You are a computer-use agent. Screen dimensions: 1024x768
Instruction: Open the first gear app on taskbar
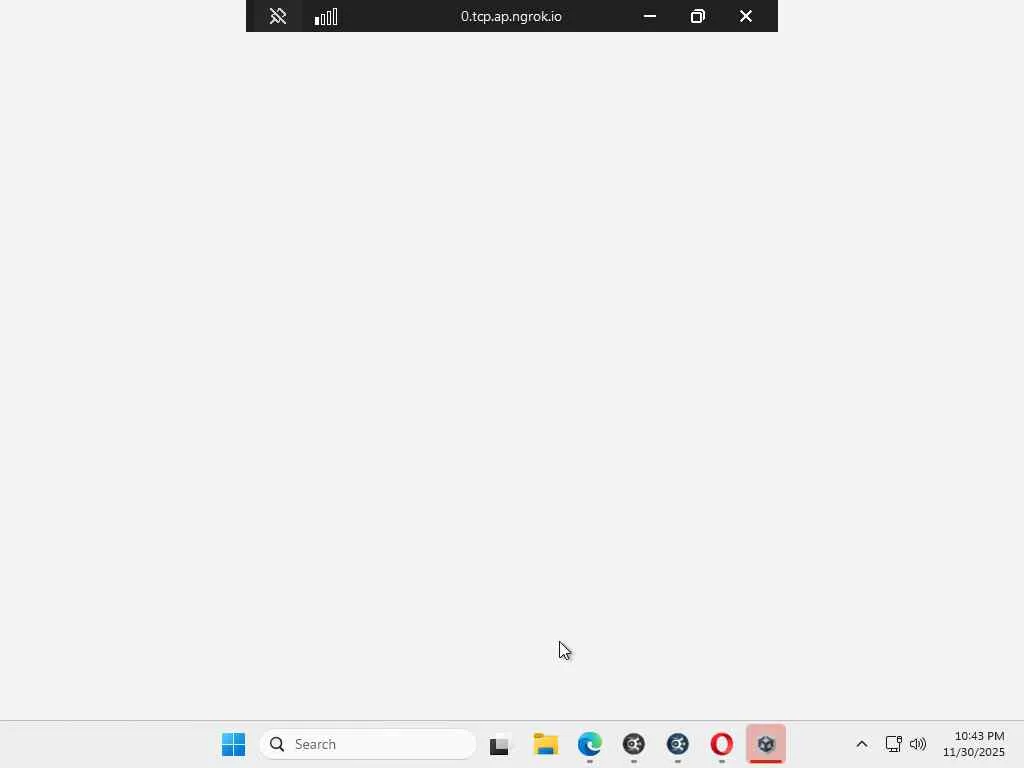click(633, 744)
